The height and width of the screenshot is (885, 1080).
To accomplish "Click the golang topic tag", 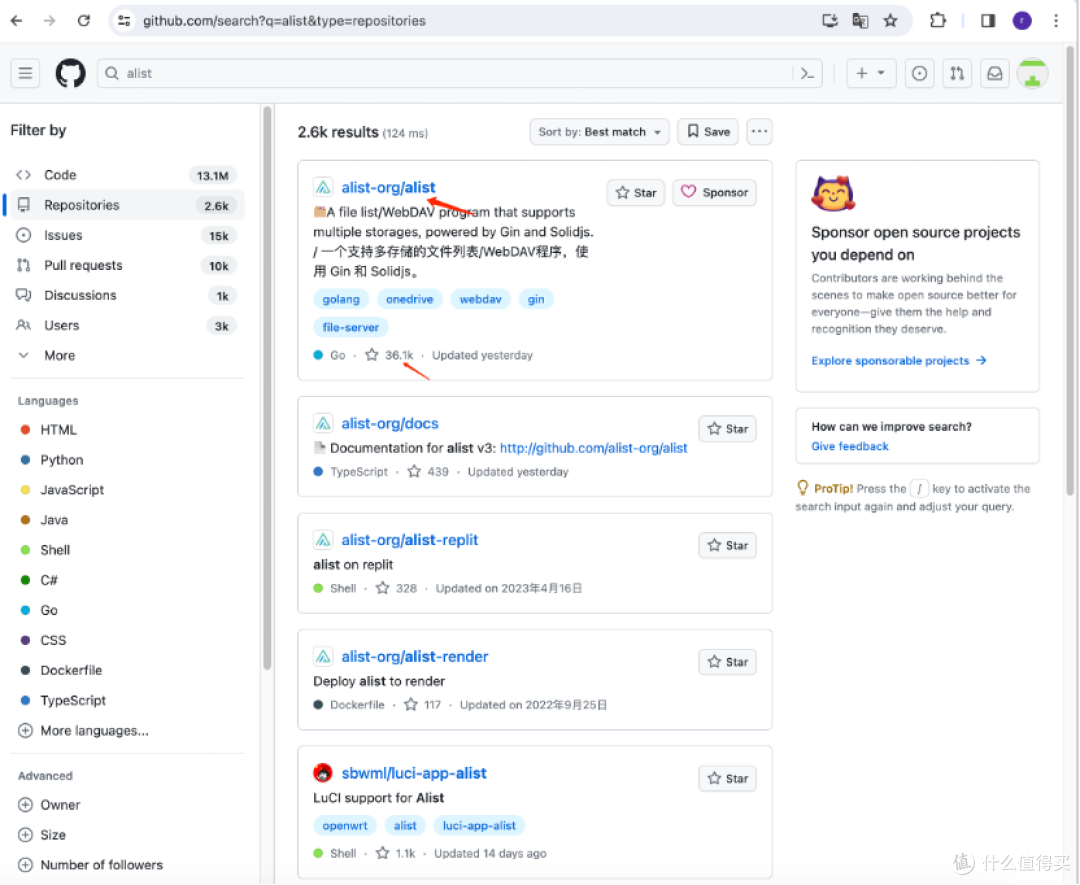I will click(341, 299).
